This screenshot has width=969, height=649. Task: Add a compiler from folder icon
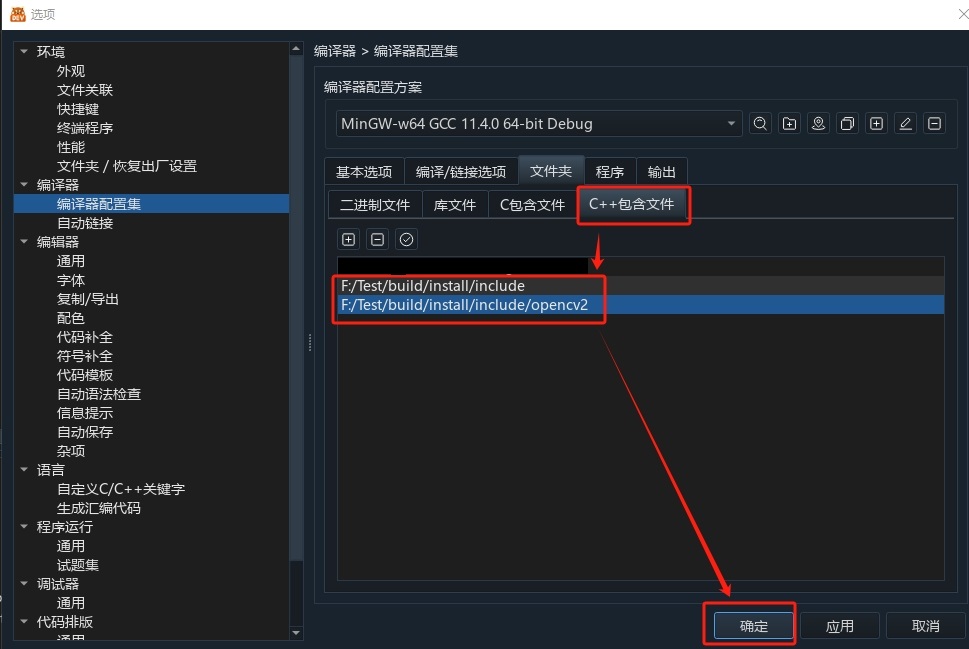point(789,122)
